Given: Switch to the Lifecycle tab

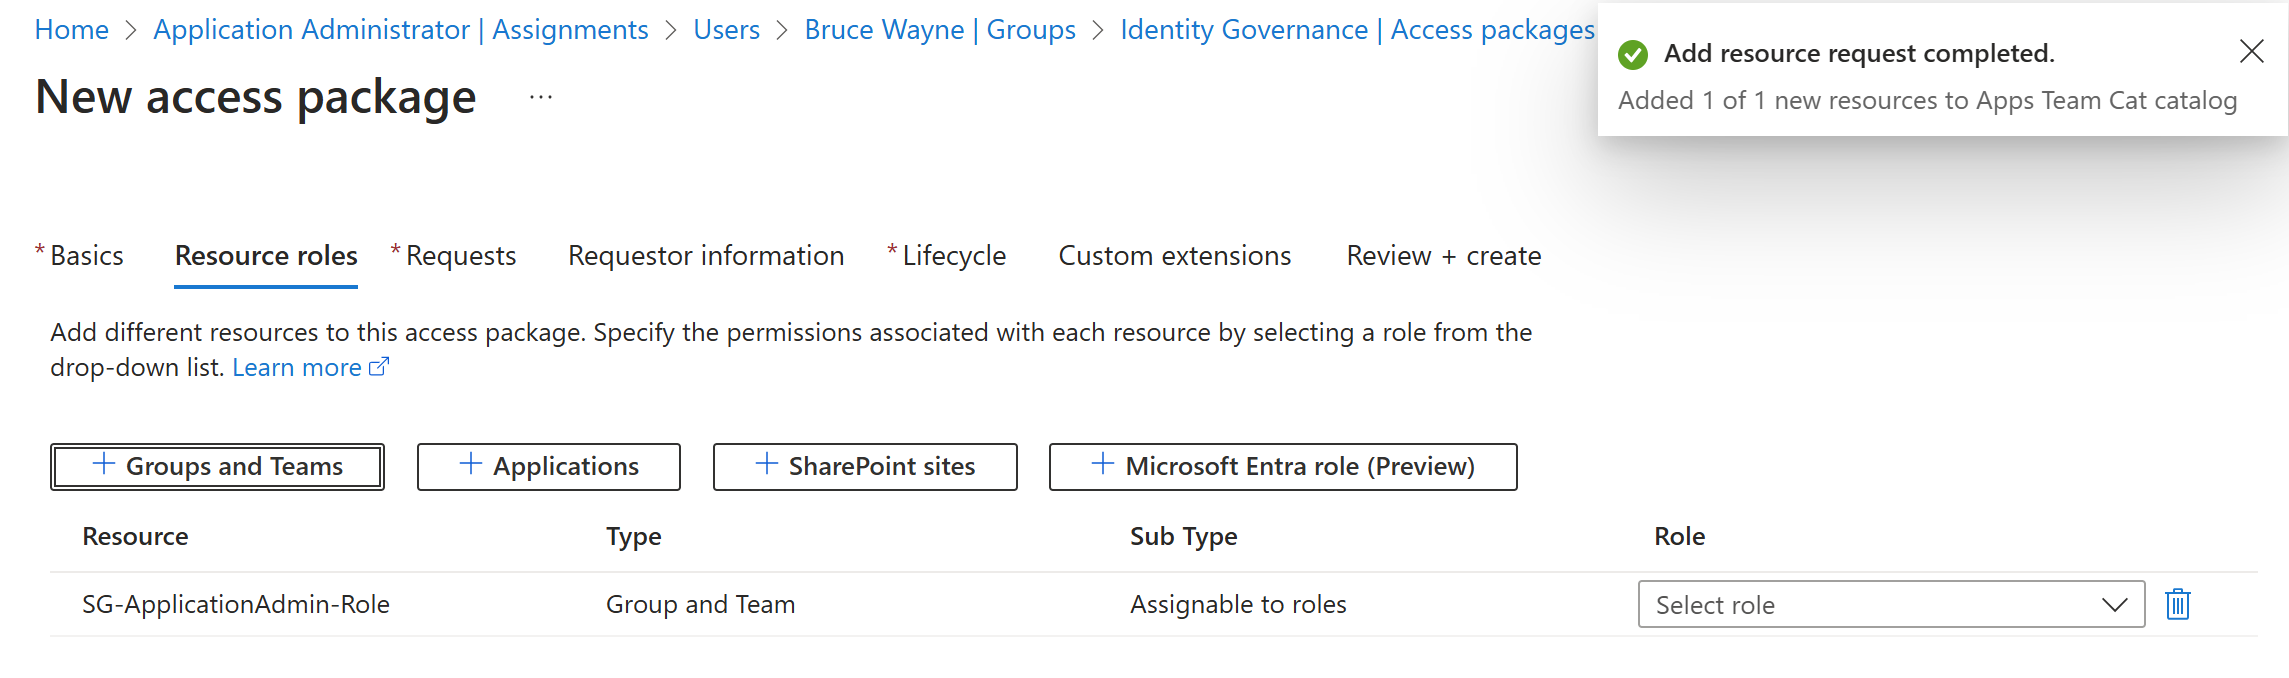Looking at the screenshot, I should [x=953, y=256].
